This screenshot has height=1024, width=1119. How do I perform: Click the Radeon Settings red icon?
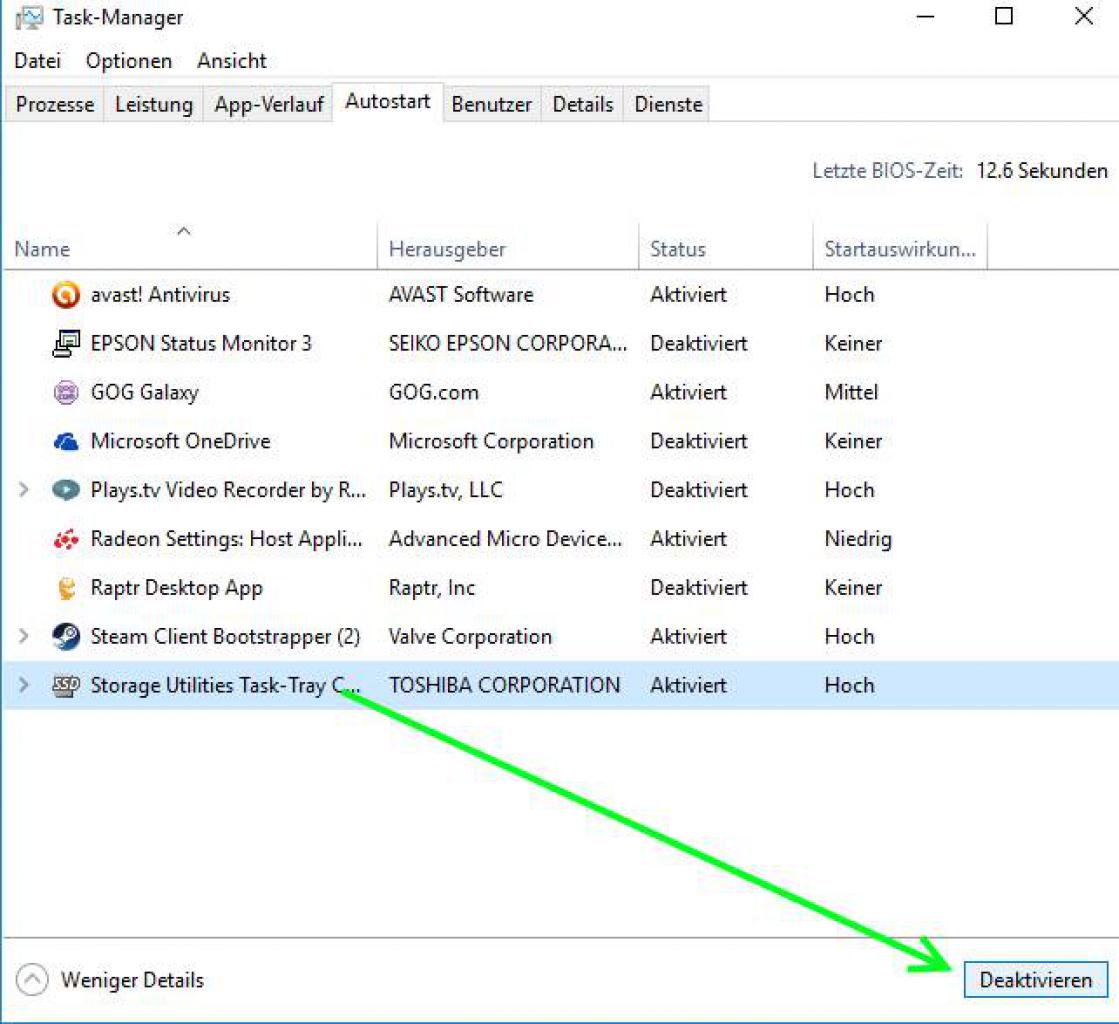(x=66, y=539)
